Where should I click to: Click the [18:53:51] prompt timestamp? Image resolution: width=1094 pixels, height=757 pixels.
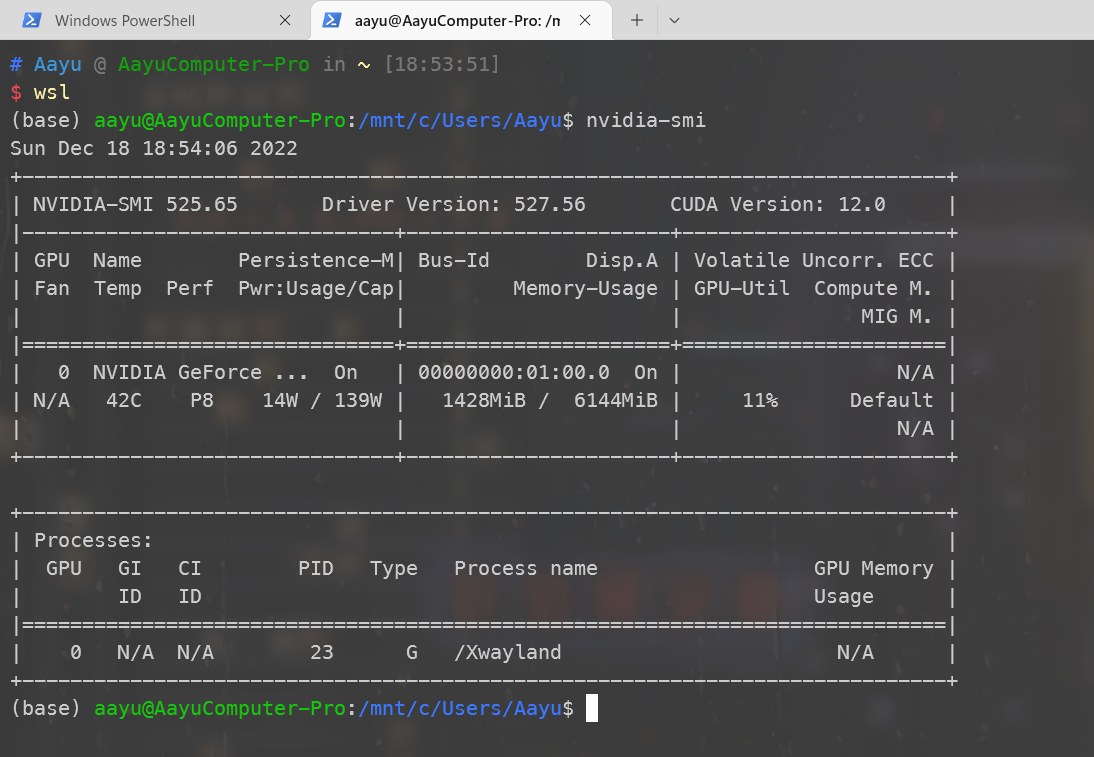point(441,64)
